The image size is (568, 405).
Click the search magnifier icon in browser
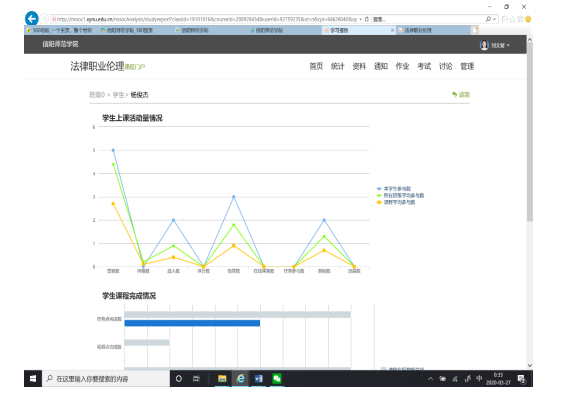[x=488, y=19]
